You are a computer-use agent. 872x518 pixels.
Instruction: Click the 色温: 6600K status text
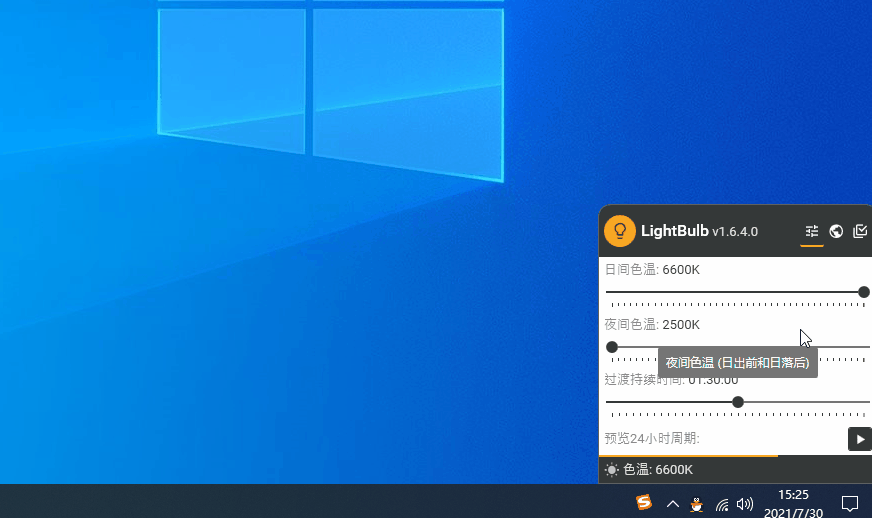658,470
